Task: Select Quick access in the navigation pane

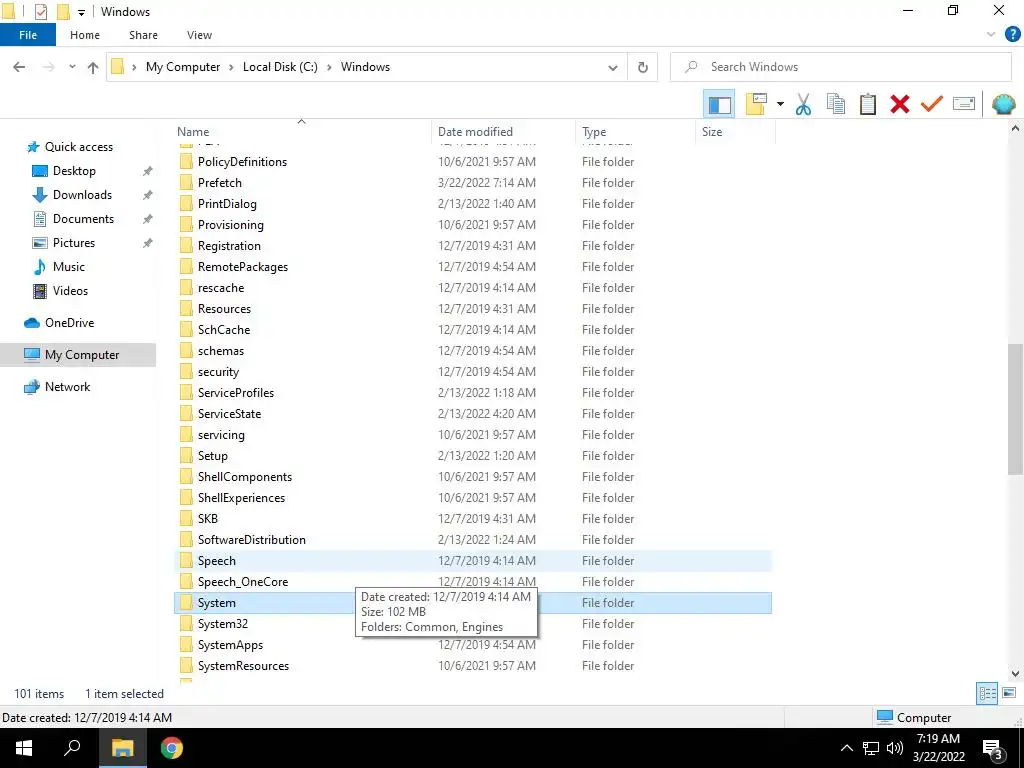Action: pyautogui.click(x=78, y=147)
